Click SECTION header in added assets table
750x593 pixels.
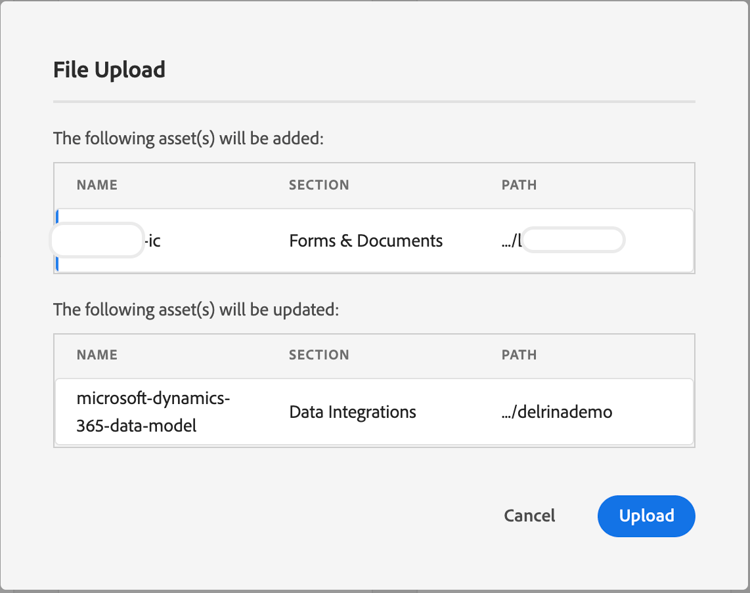click(319, 185)
